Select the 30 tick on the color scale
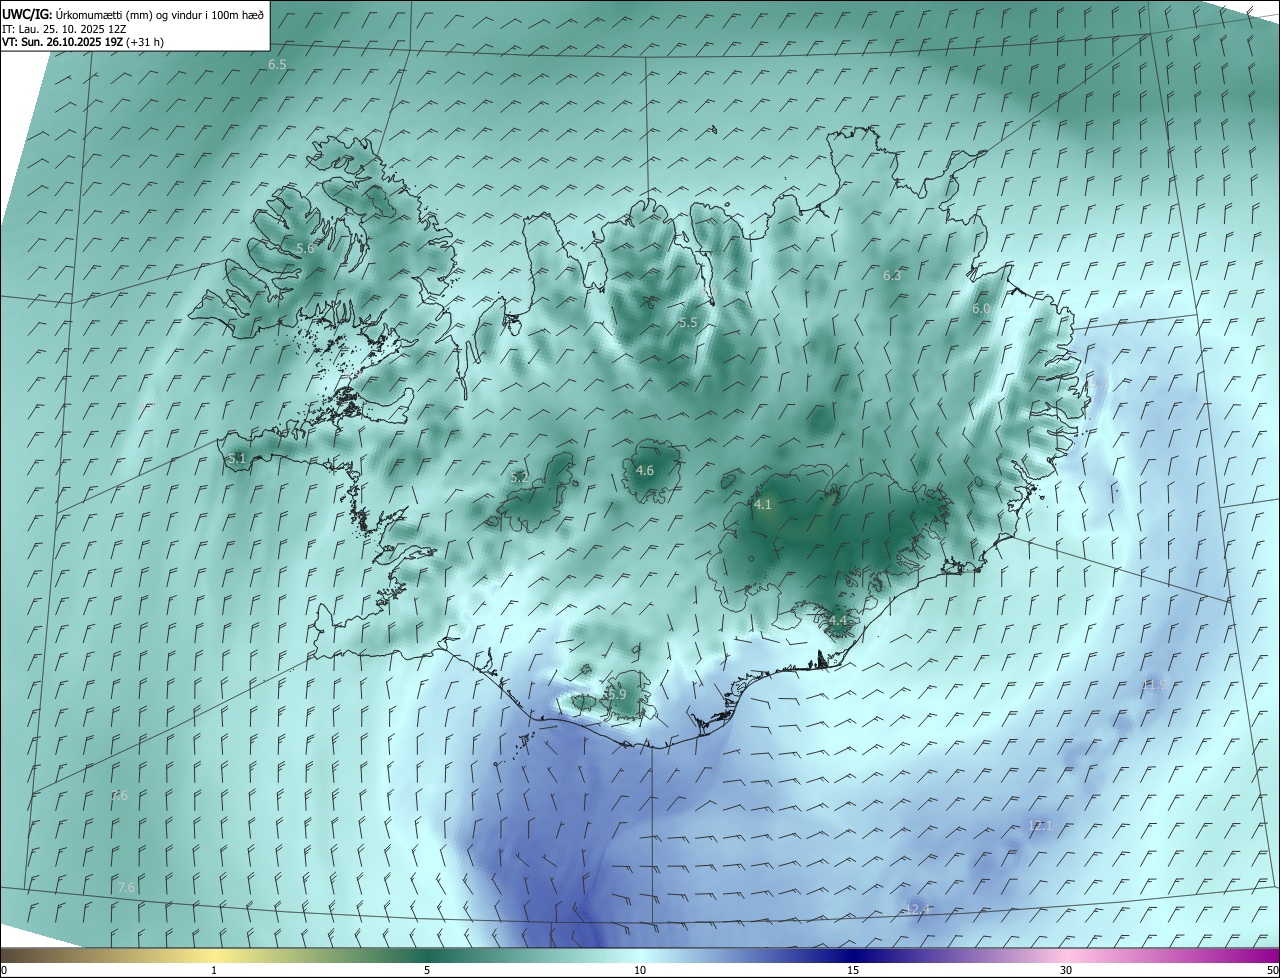 (x=1066, y=970)
